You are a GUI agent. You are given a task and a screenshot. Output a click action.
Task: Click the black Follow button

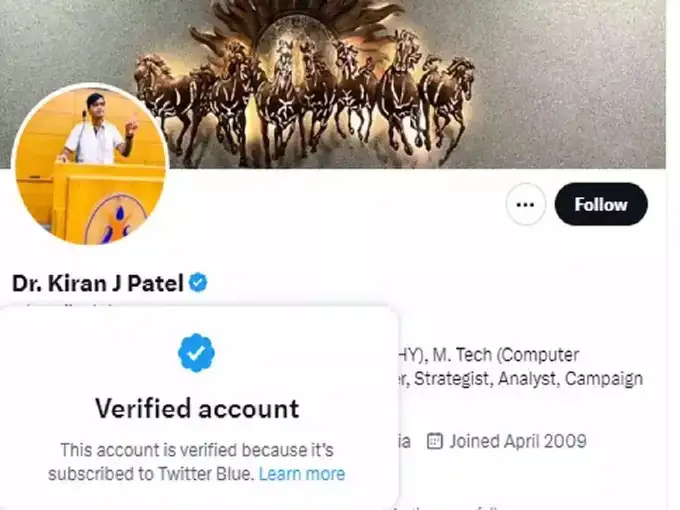600,205
